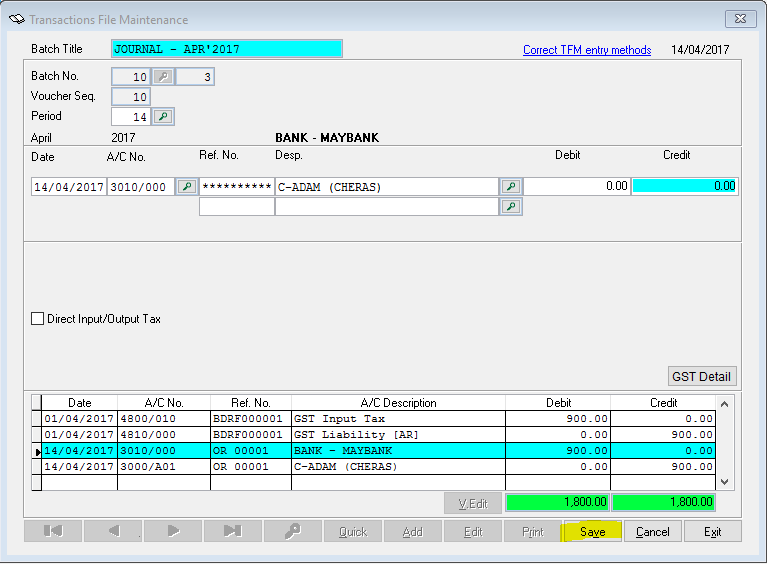Click the Batch No. lookup magnifier icon
Viewport: 767px width, 564px height.
click(163, 77)
